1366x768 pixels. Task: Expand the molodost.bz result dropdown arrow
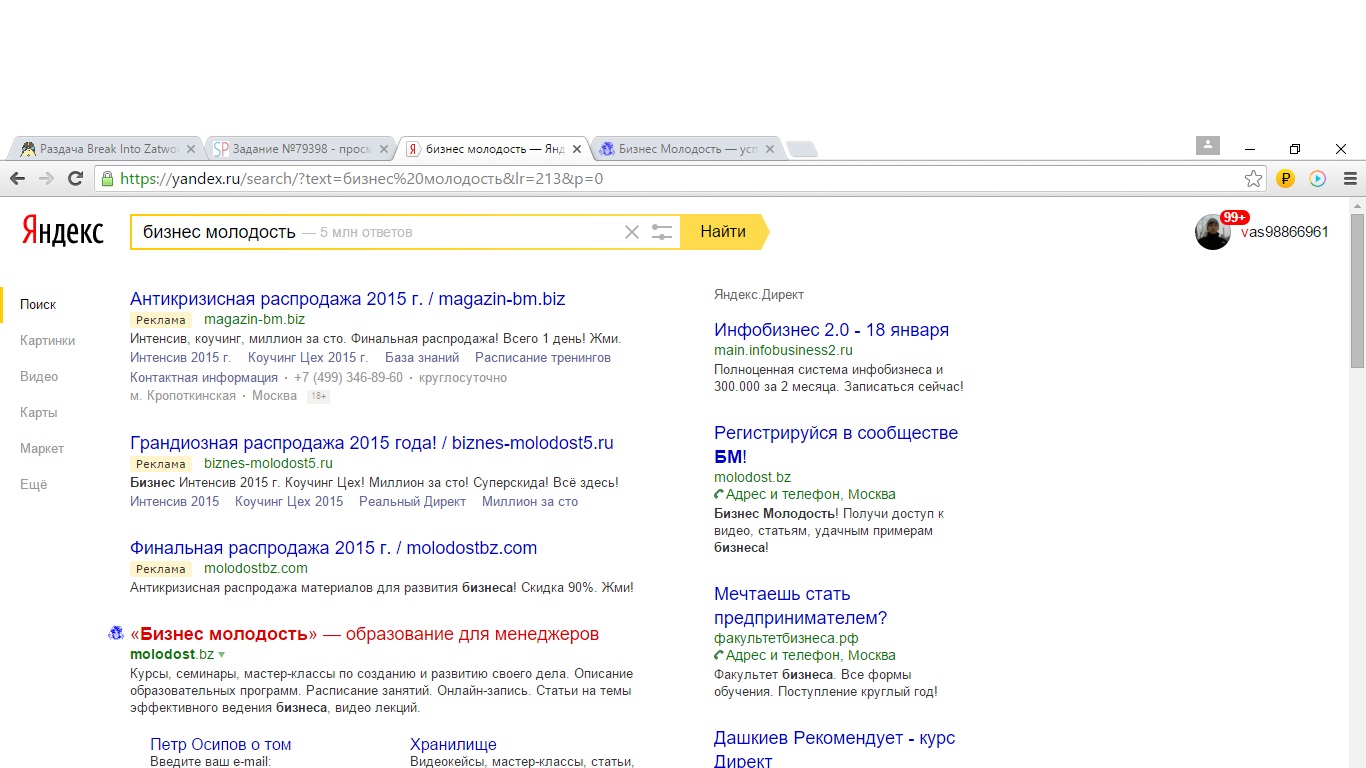(222, 655)
